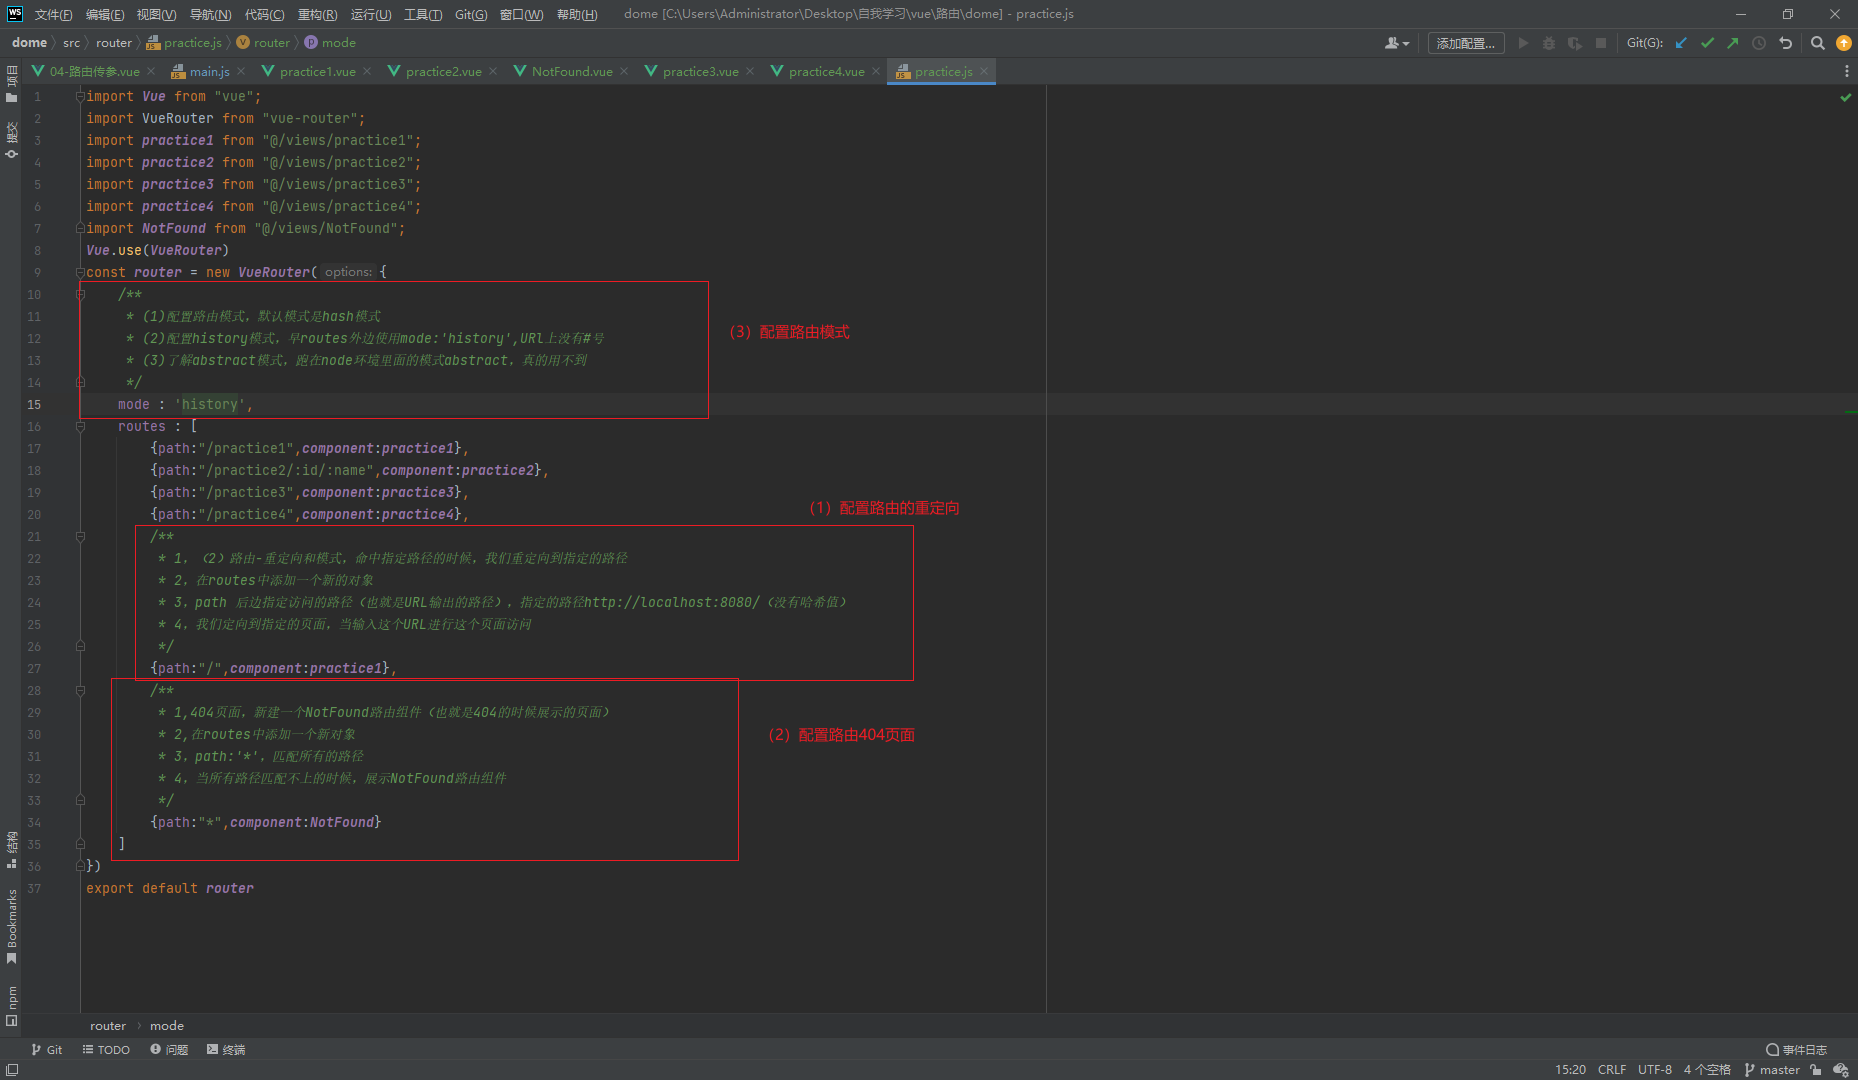
Task: Open the code-with-me user dropdown
Action: tap(1397, 43)
